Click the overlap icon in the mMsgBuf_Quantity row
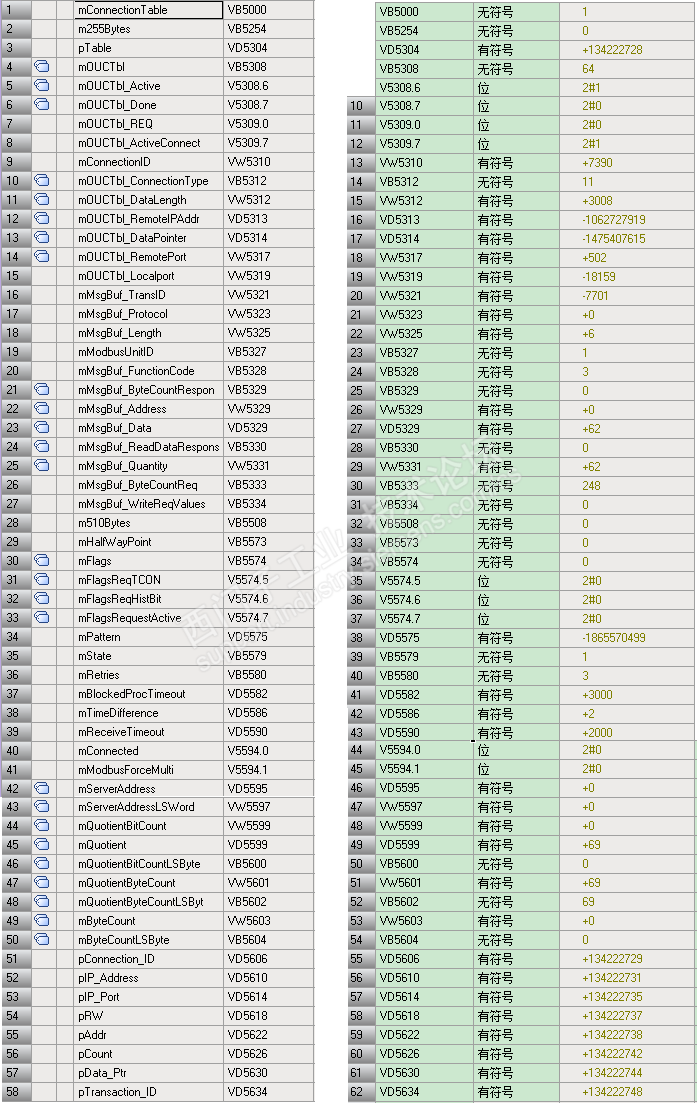 tap(42, 466)
